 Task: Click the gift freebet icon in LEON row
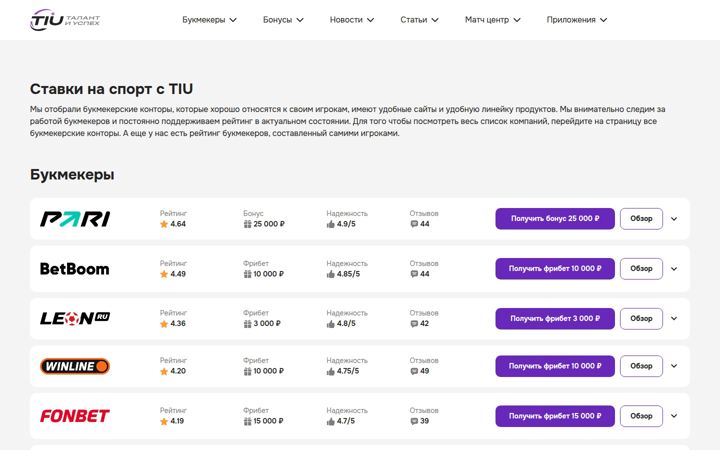pyautogui.click(x=248, y=324)
